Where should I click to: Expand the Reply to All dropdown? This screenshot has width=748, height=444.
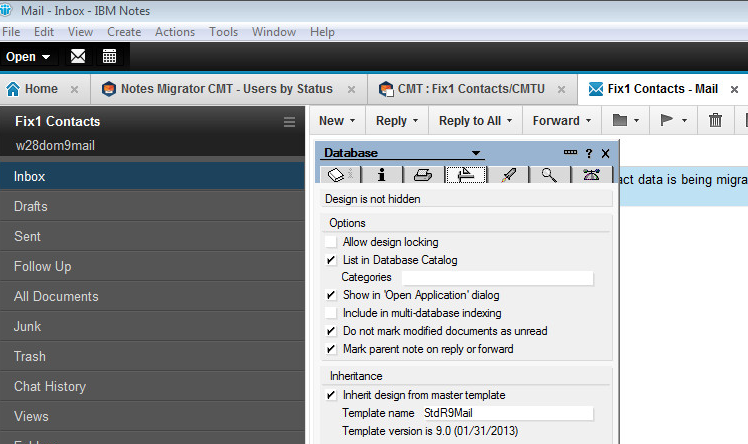pos(509,121)
